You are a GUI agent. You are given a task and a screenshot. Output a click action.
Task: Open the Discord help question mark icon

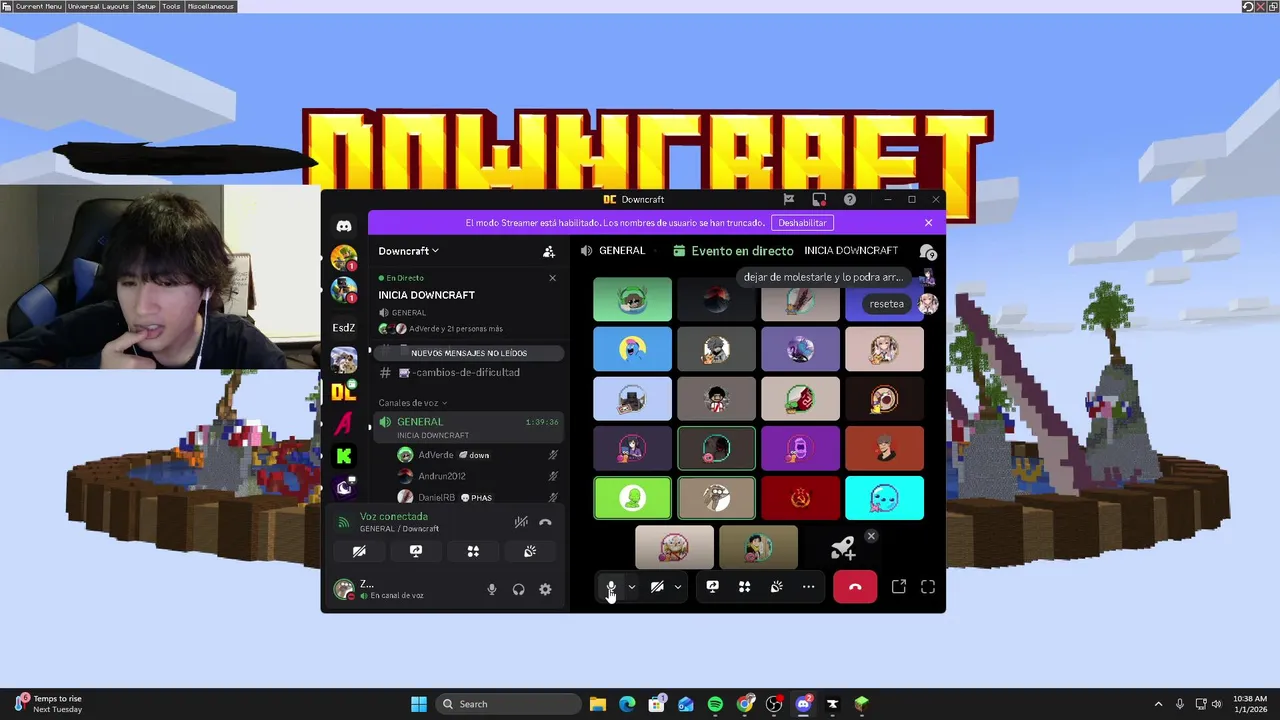pos(849,200)
